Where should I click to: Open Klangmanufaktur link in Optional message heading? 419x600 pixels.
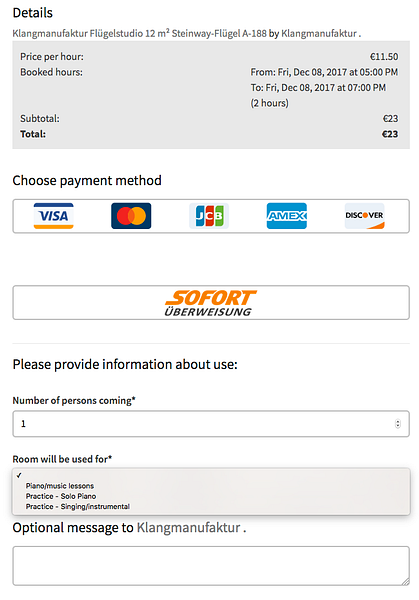click(189, 528)
